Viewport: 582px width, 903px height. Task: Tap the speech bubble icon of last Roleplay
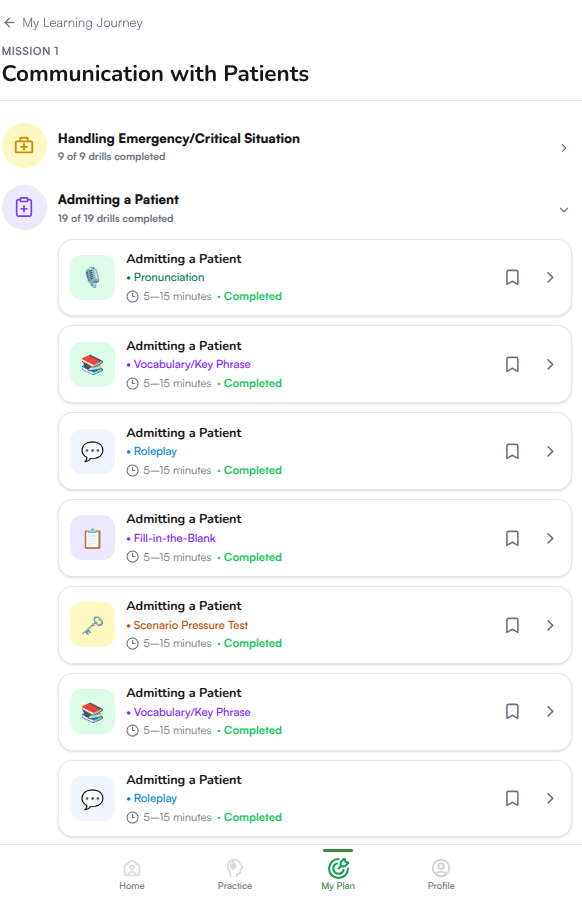[92, 799]
